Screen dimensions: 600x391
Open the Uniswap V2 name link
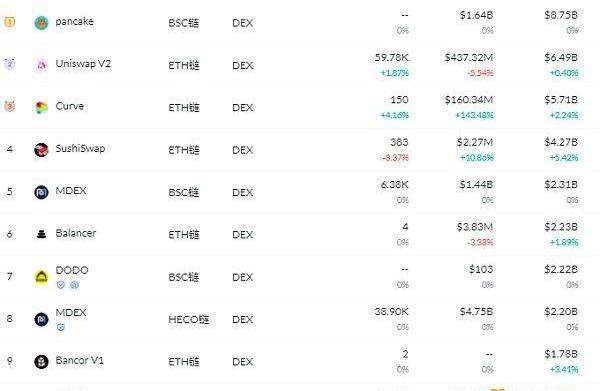[x=83, y=64]
